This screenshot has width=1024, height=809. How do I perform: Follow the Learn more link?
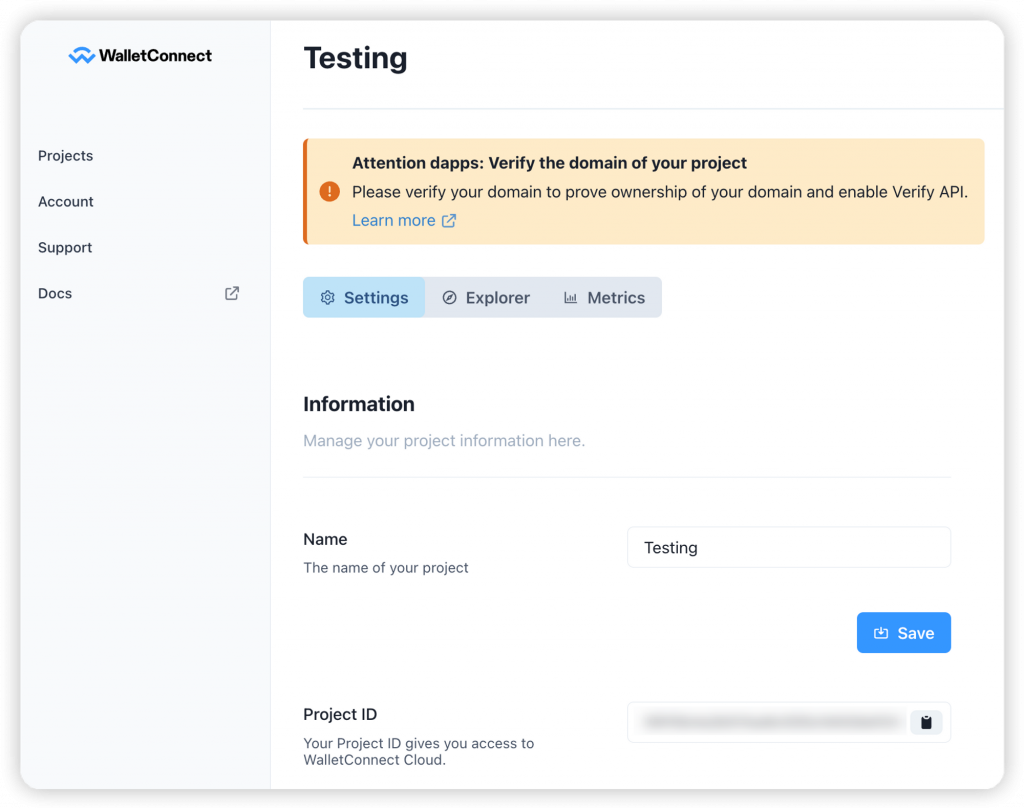[x=393, y=220]
